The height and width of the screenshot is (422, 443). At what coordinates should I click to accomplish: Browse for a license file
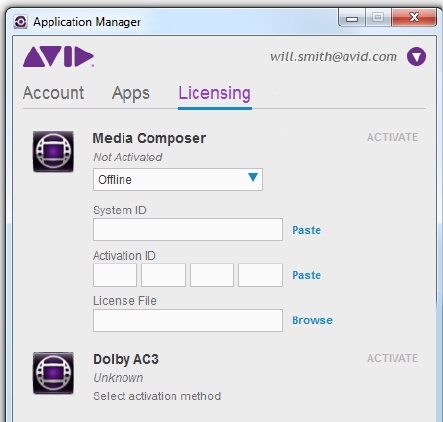click(312, 320)
